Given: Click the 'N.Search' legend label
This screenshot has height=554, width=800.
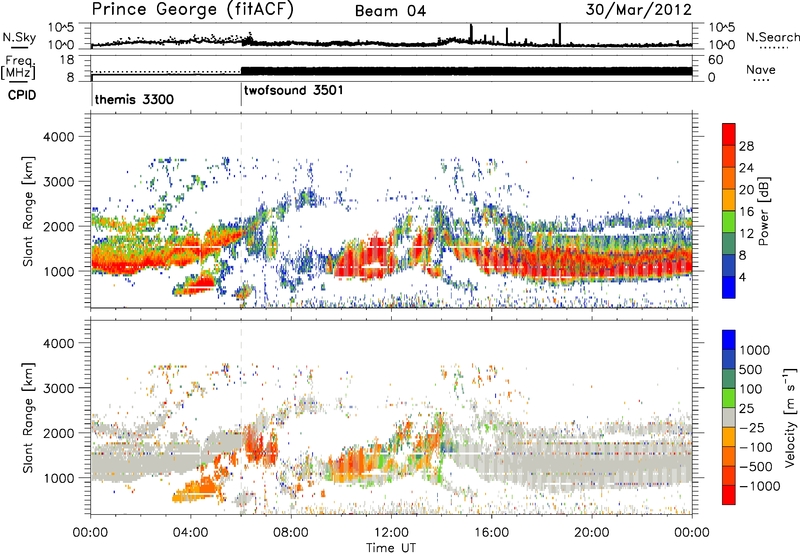Looking at the screenshot, I should pyautogui.click(x=772, y=37).
